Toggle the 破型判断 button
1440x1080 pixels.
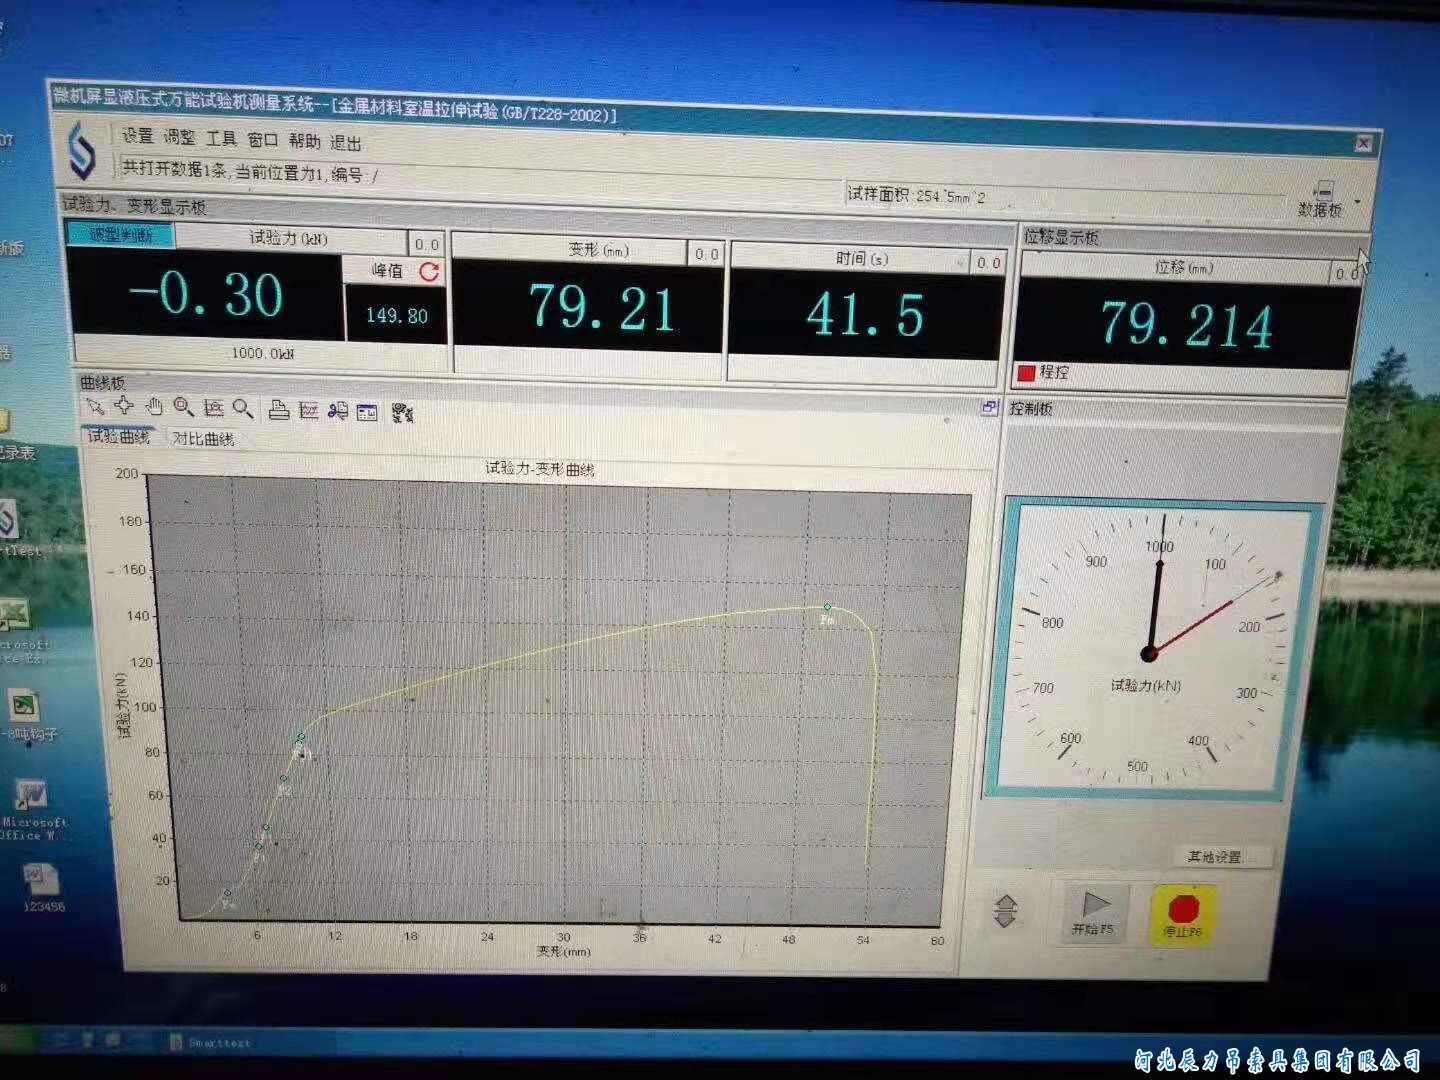pos(121,235)
